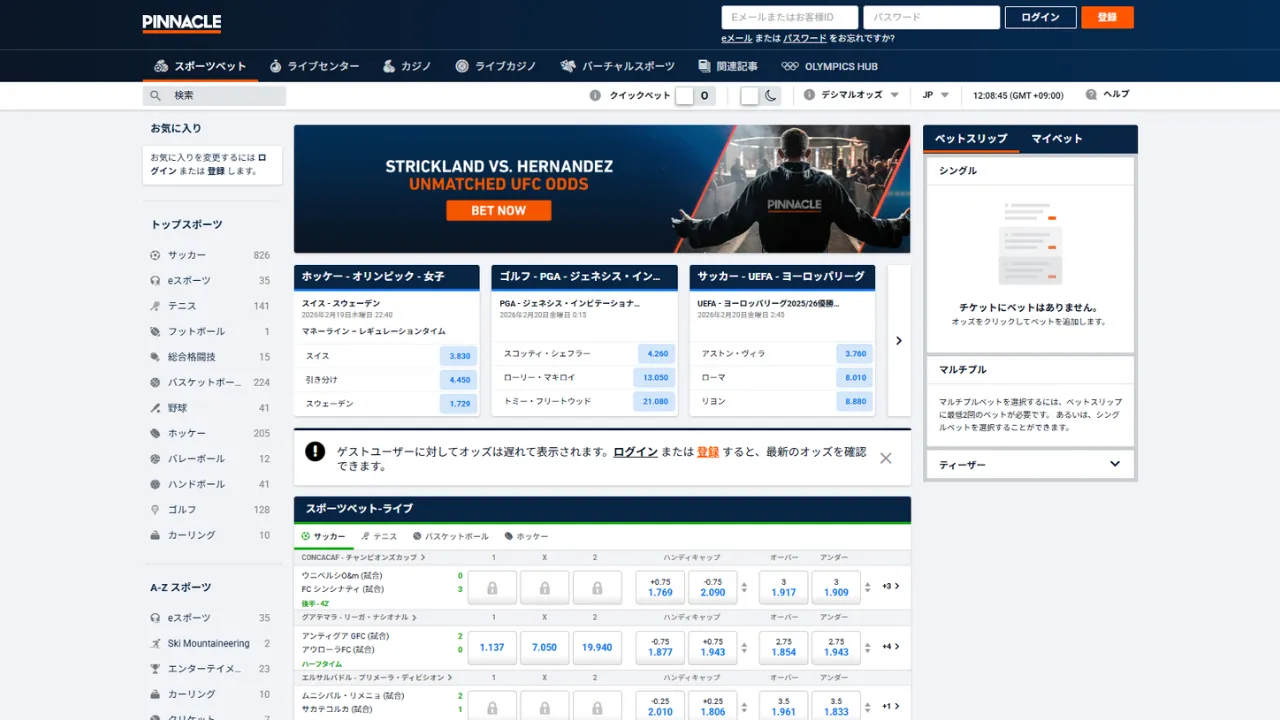The width and height of the screenshot is (1280, 720).
Task: Open the help question mark icon
Action: [x=1091, y=95]
